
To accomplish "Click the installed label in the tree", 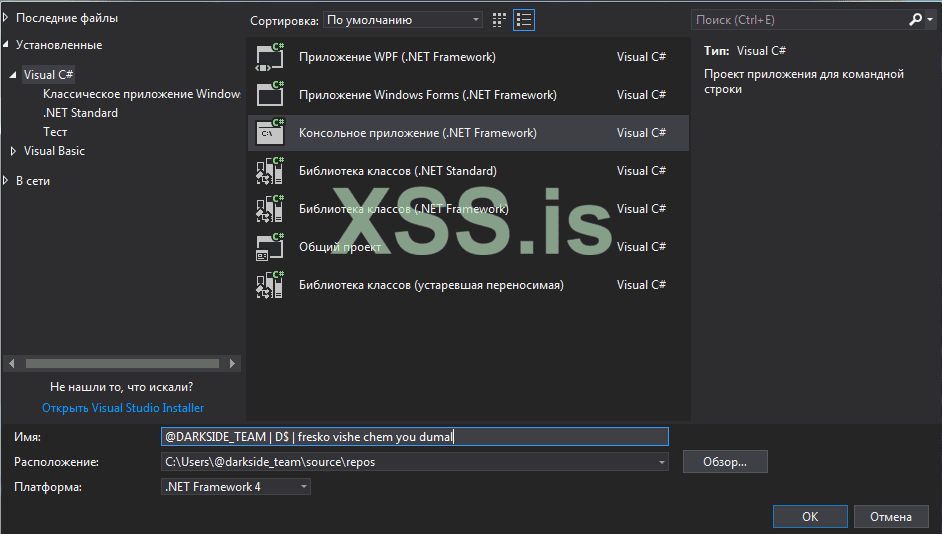I will point(59,44).
